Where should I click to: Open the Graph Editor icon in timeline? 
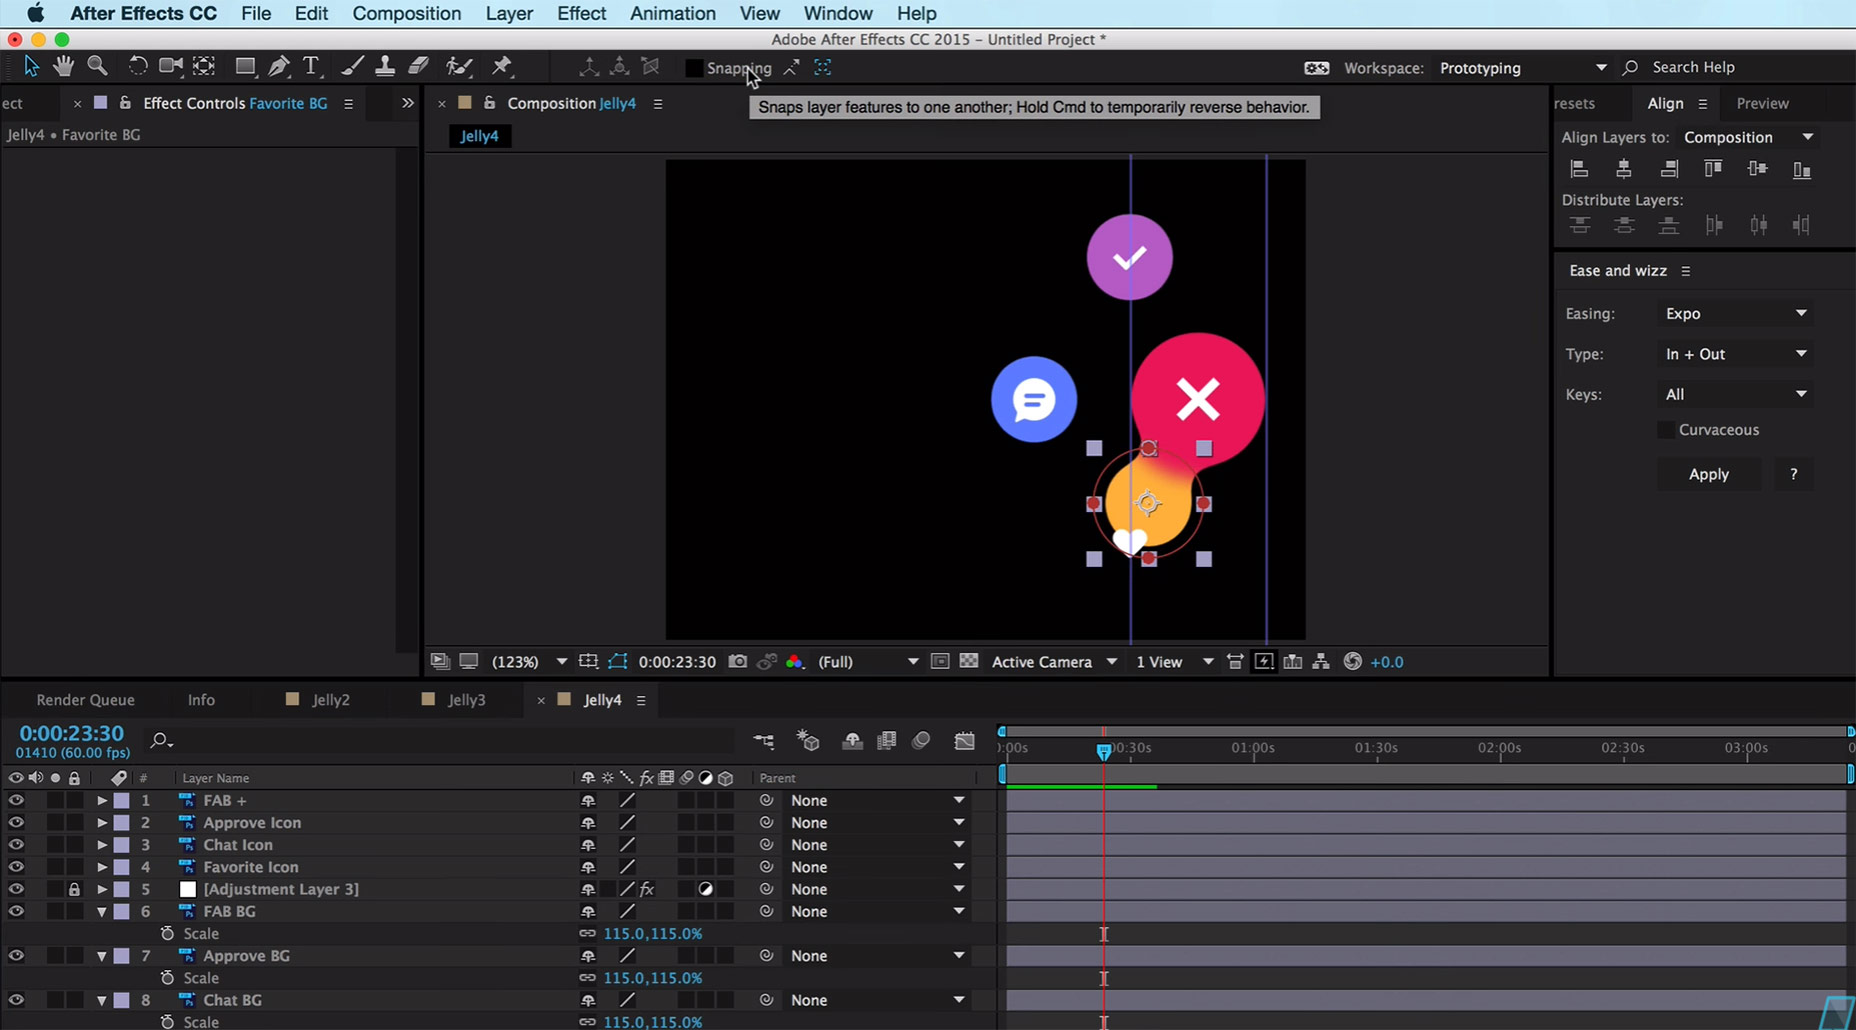(x=964, y=741)
